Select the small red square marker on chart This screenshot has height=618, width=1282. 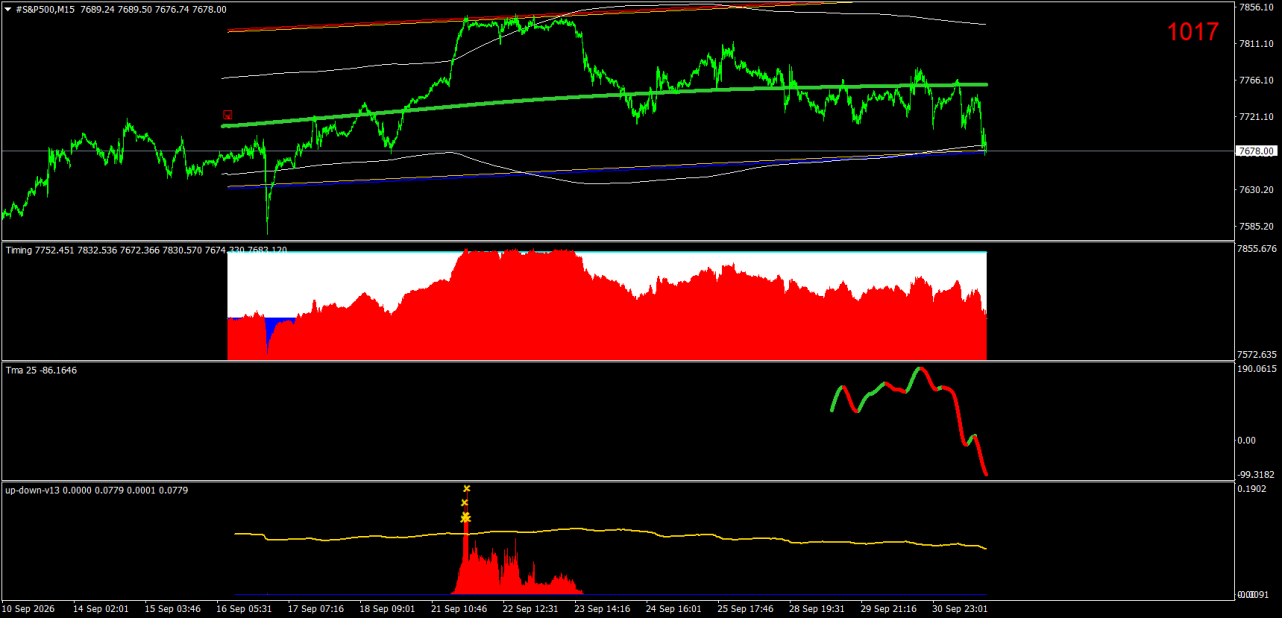tap(228, 115)
